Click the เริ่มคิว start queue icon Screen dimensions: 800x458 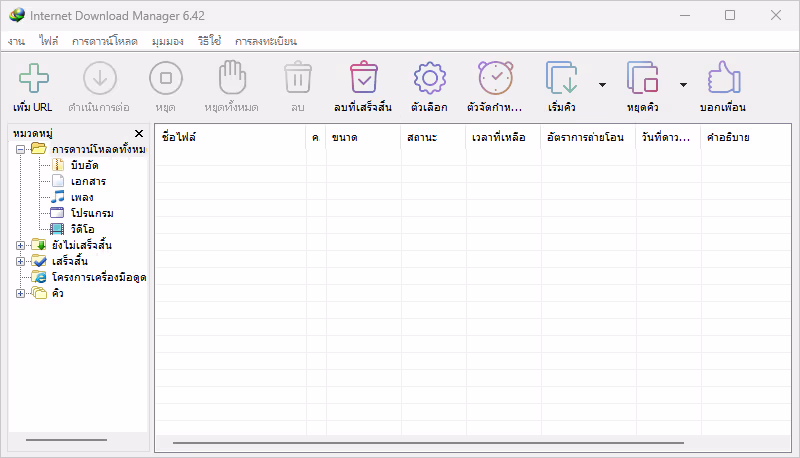563,79
